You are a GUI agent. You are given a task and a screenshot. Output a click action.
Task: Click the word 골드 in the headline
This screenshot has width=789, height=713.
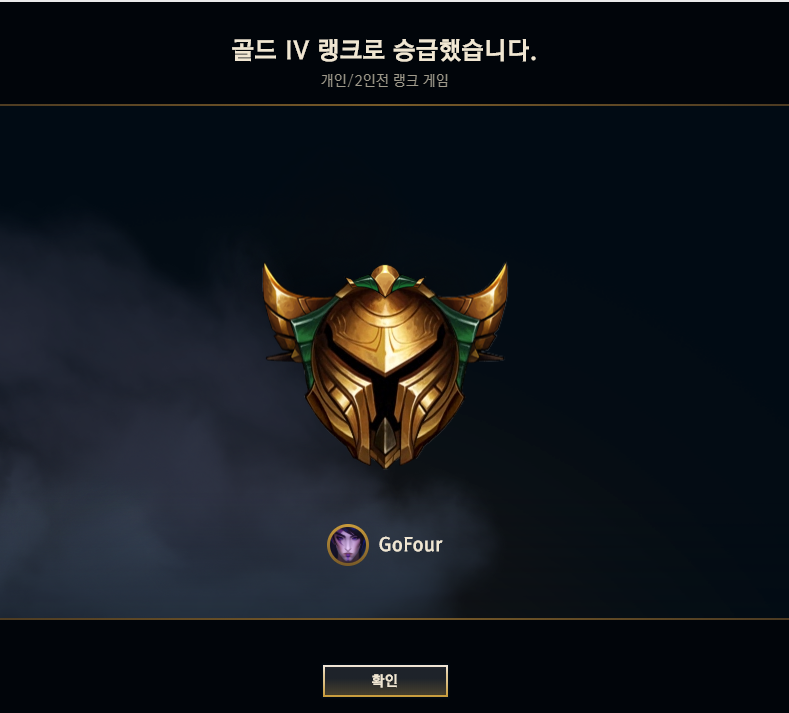254,50
